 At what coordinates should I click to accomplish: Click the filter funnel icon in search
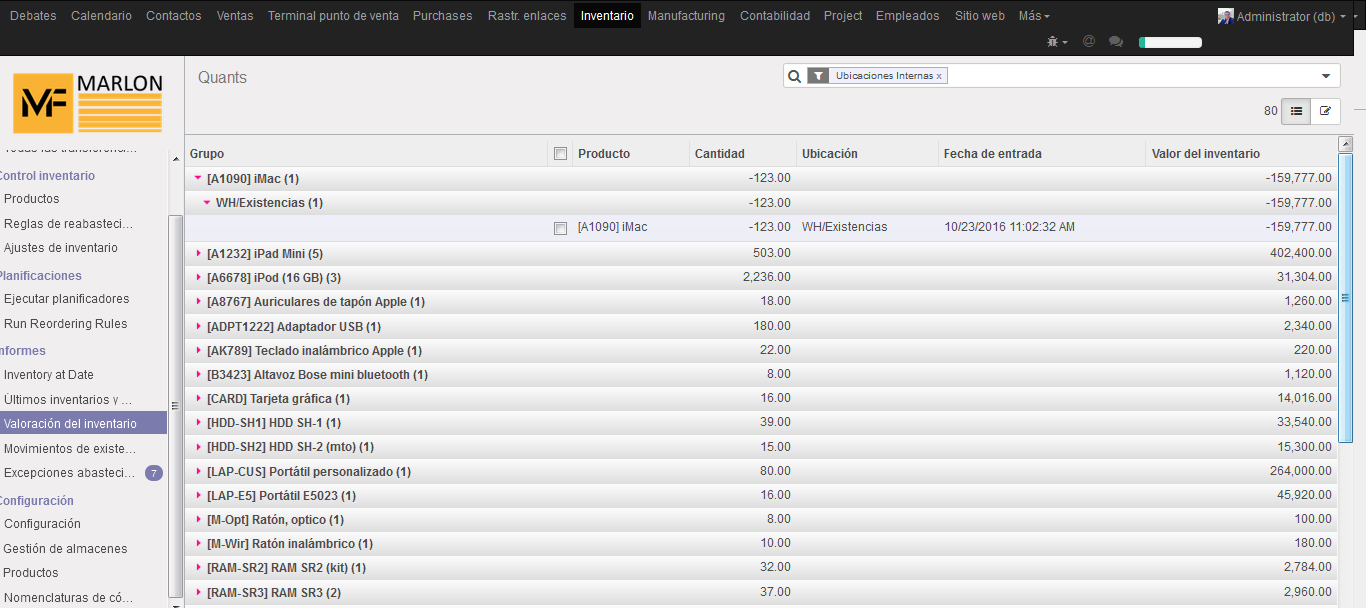(x=818, y=76)
